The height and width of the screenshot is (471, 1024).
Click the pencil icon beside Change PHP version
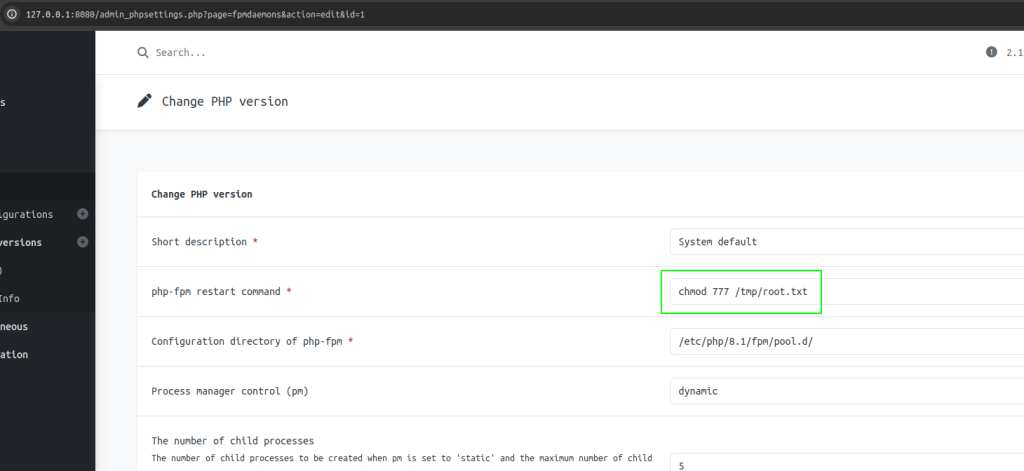click(x=145, y=101)
